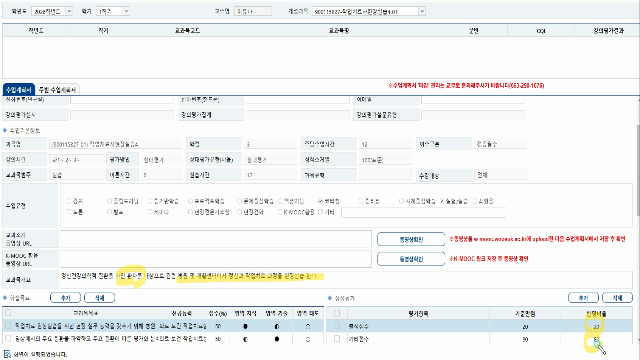Click the 교과목코드 column header

(187, 31)
